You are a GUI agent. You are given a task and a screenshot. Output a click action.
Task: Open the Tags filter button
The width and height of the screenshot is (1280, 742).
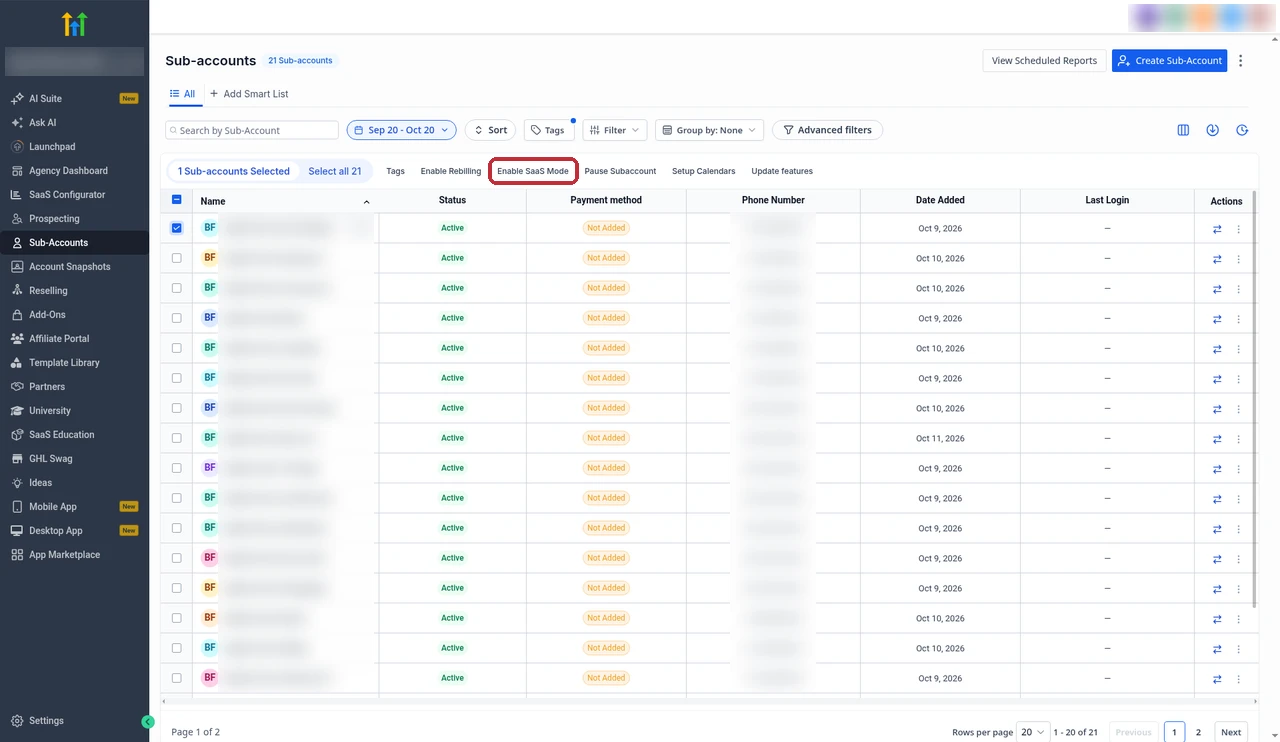pyautogui.click(x=548, y=130)
